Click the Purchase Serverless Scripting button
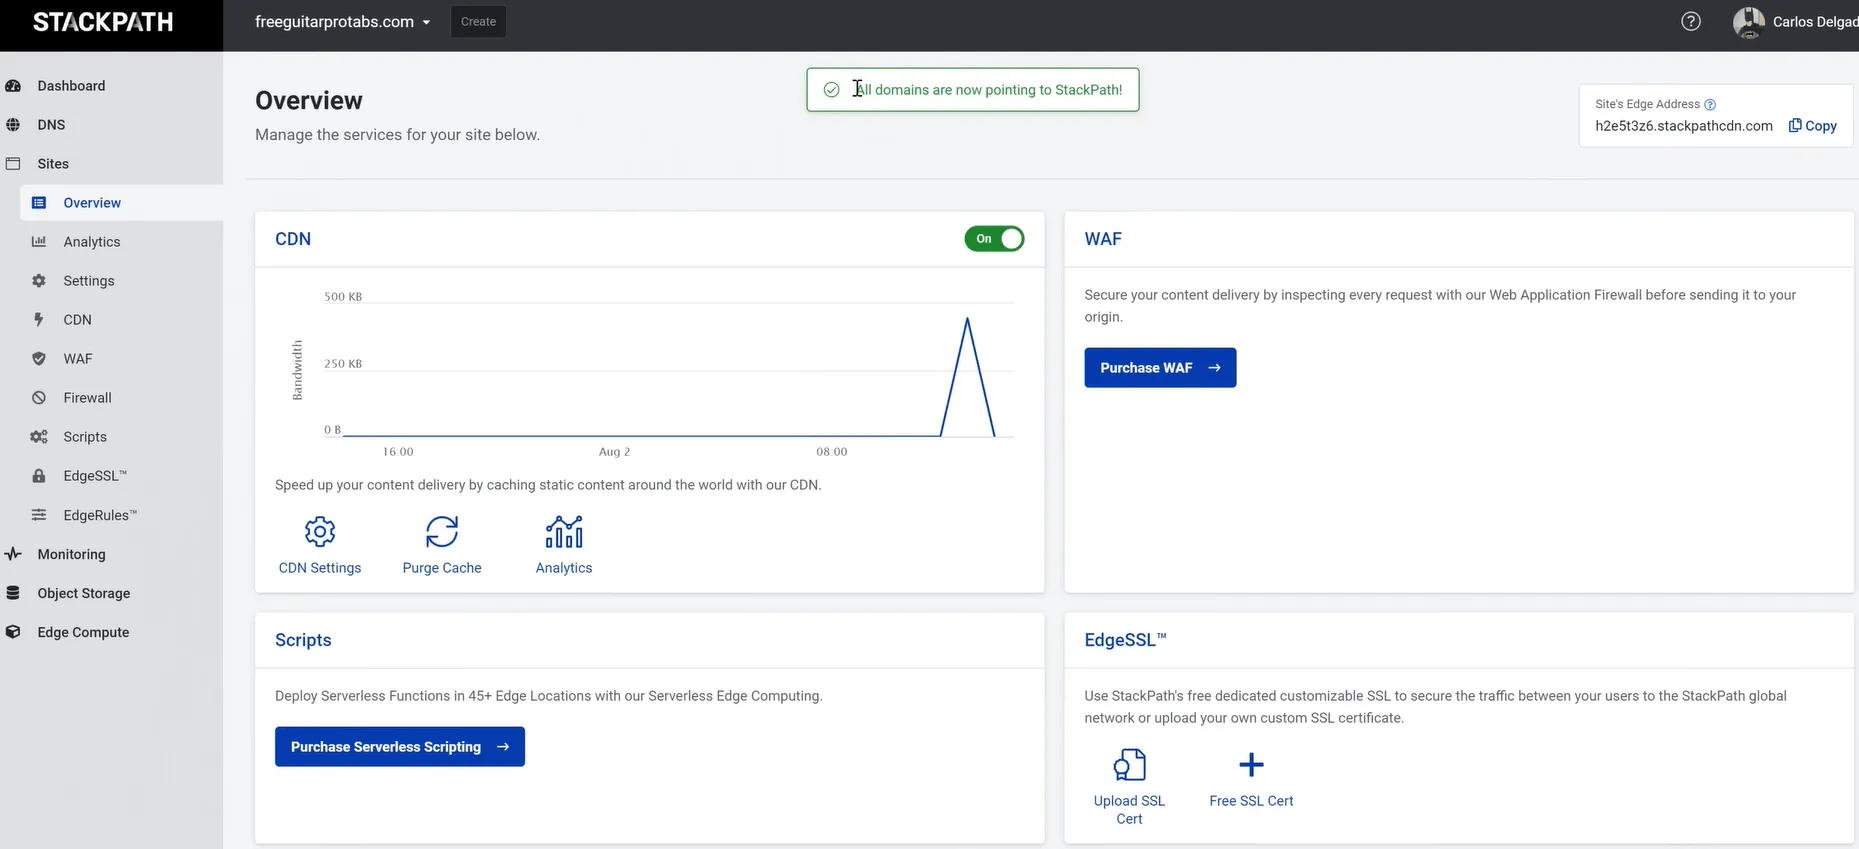Viewport: 1859px width, 849px height. (x=399, y=747)
